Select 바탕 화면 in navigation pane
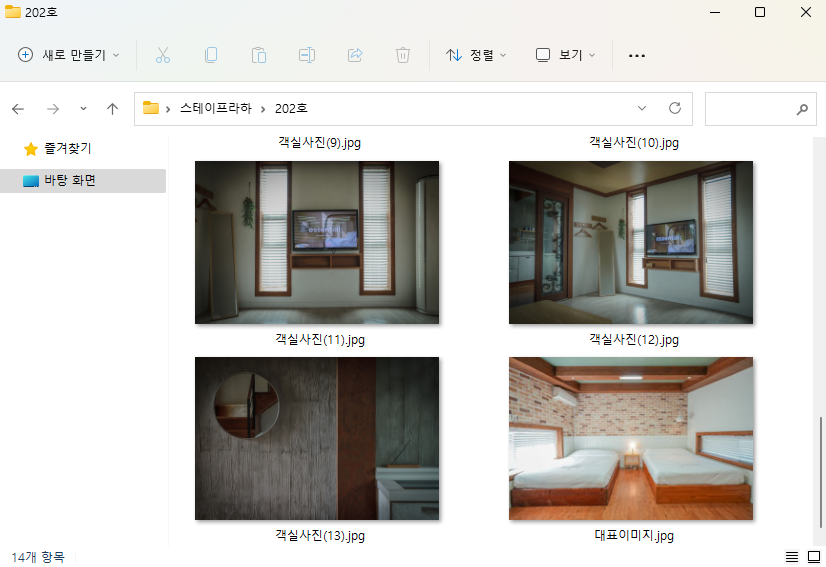 click(83, 181)
